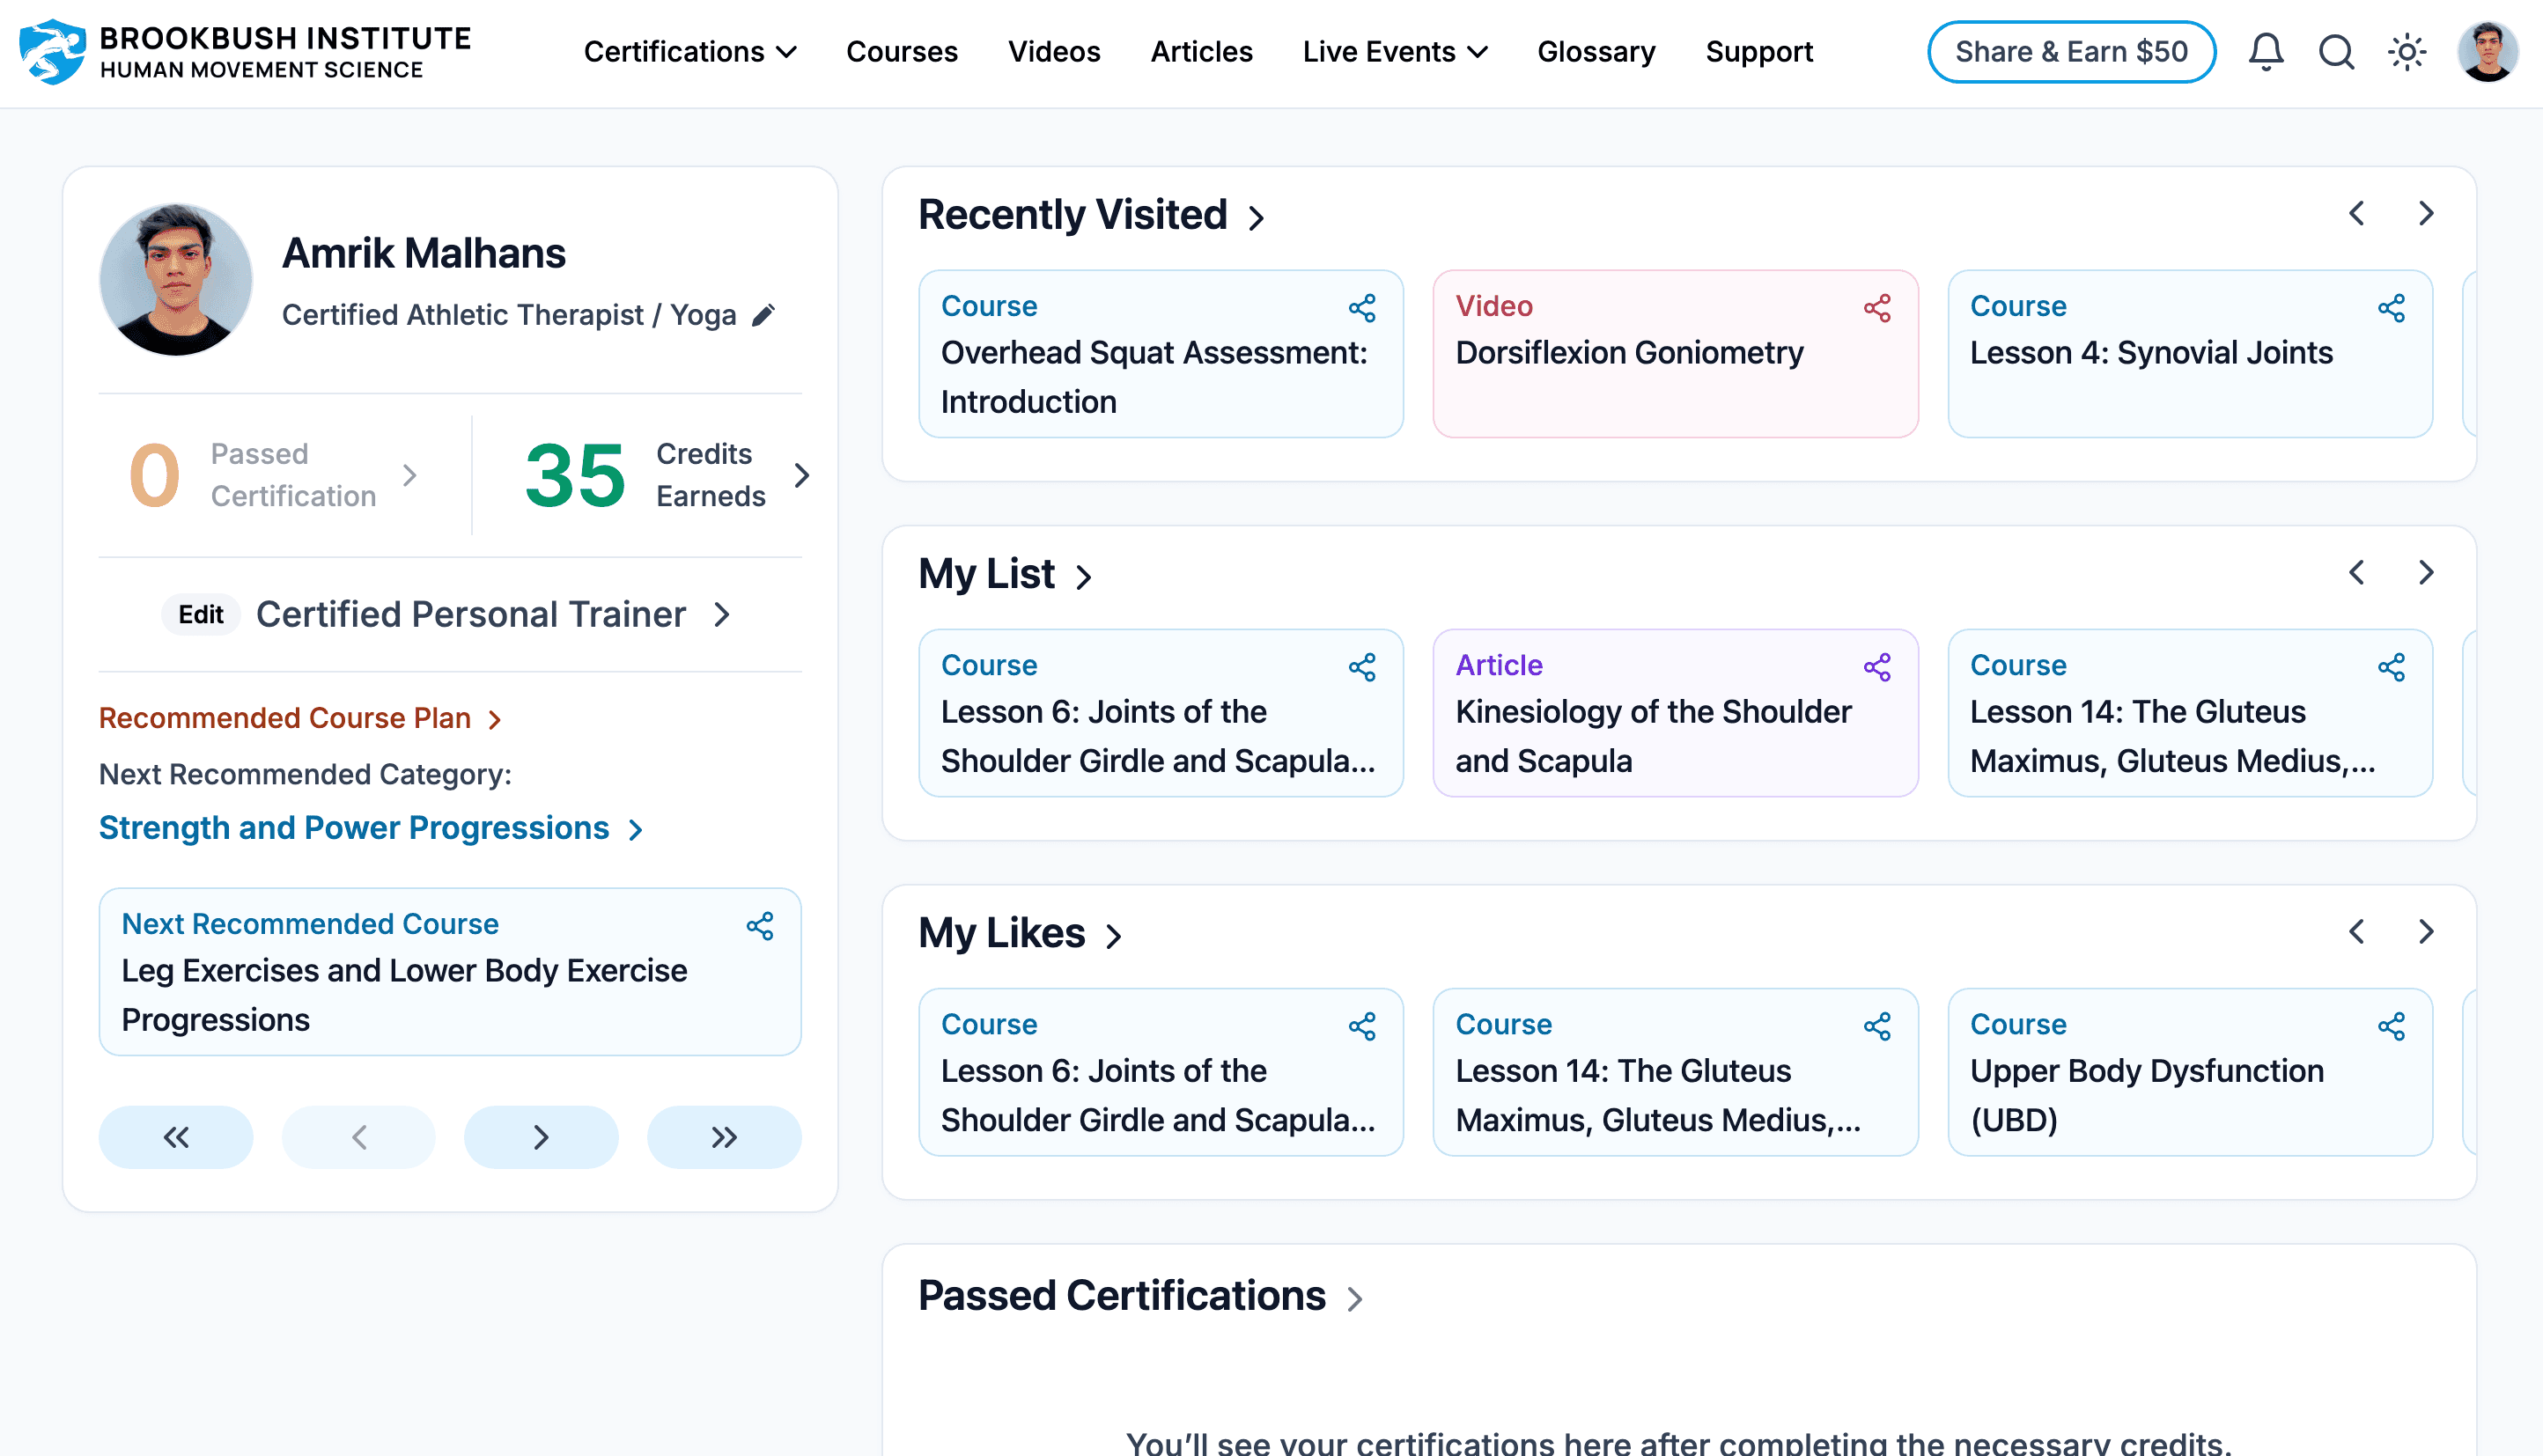Open the user avatar in top-right corner
The height and width of the screenshot is (1456, 2543).
[x=2487, y=52]
